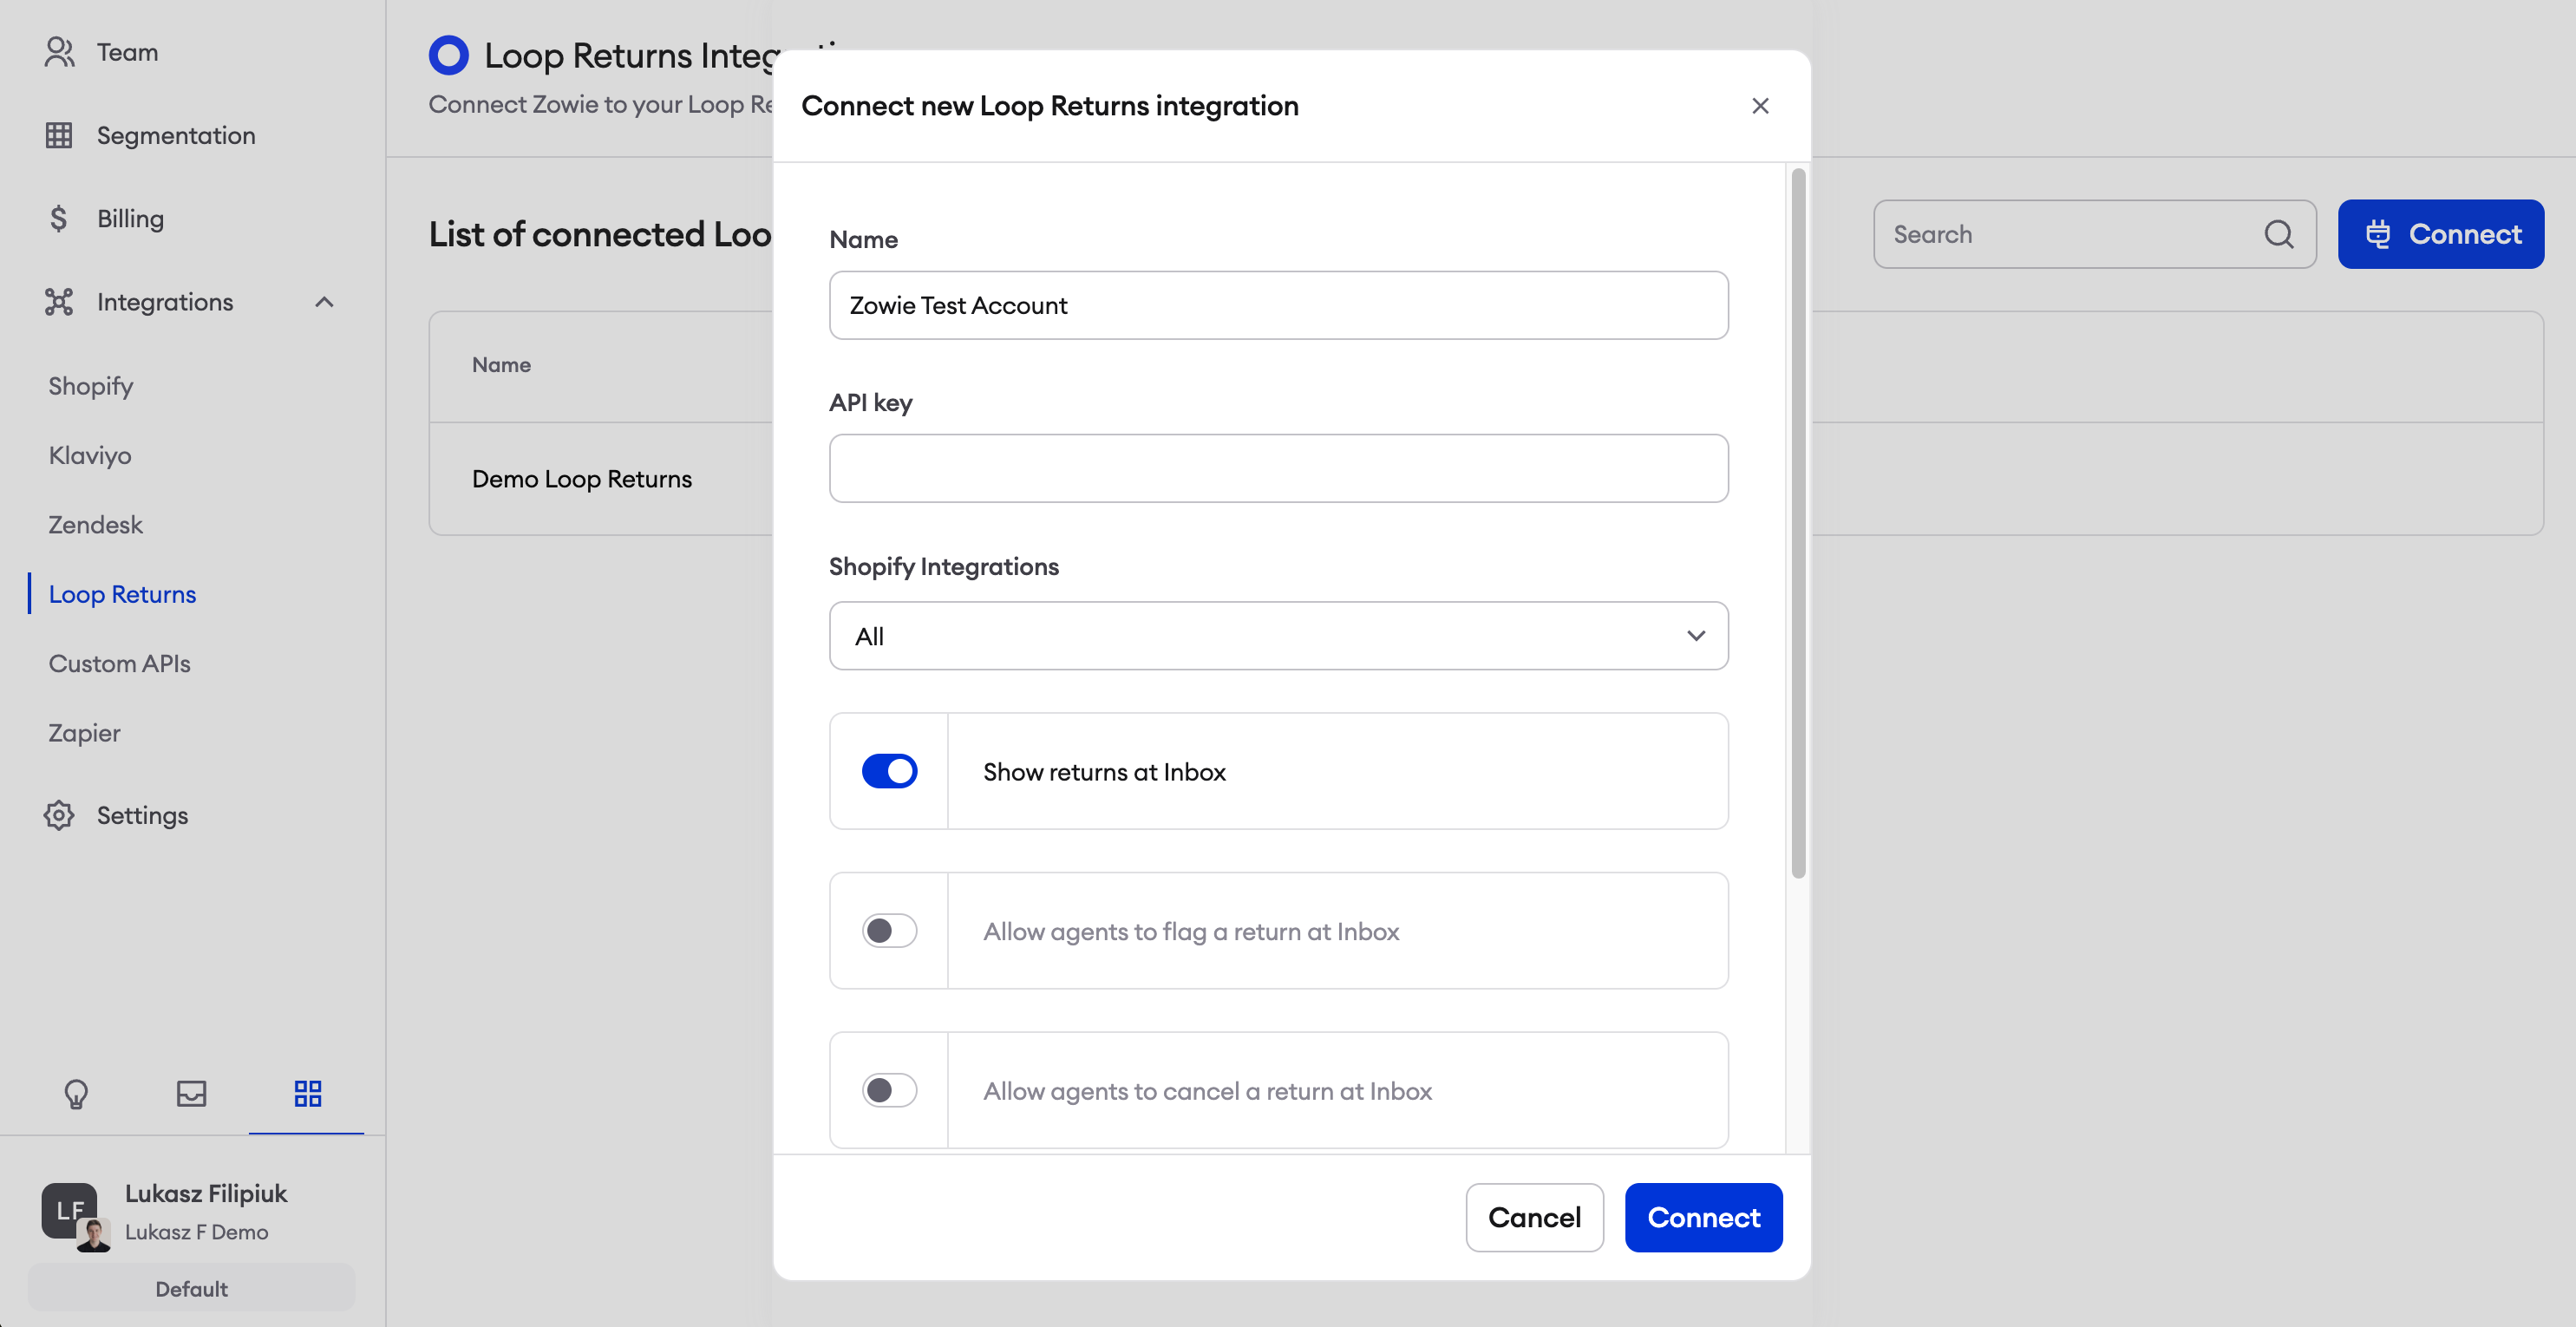Select the Zendesk integration
2576x1327 pixels.
pyautogui.click(x=95, y=524)
